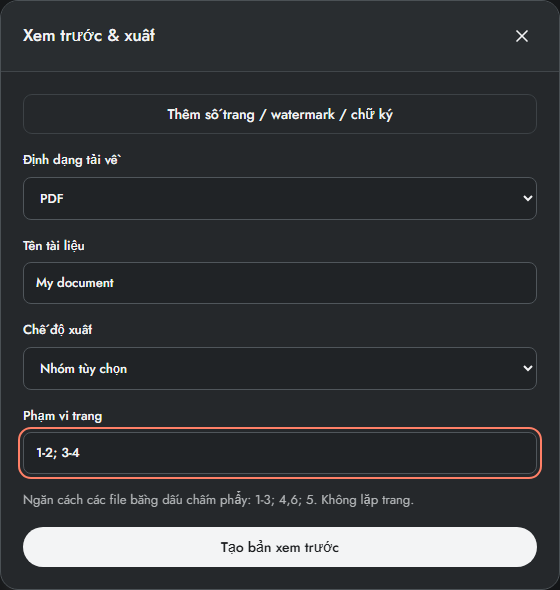Focus the Tên tài liệu input field
560x590 pixels.
(x=280, y=283)
